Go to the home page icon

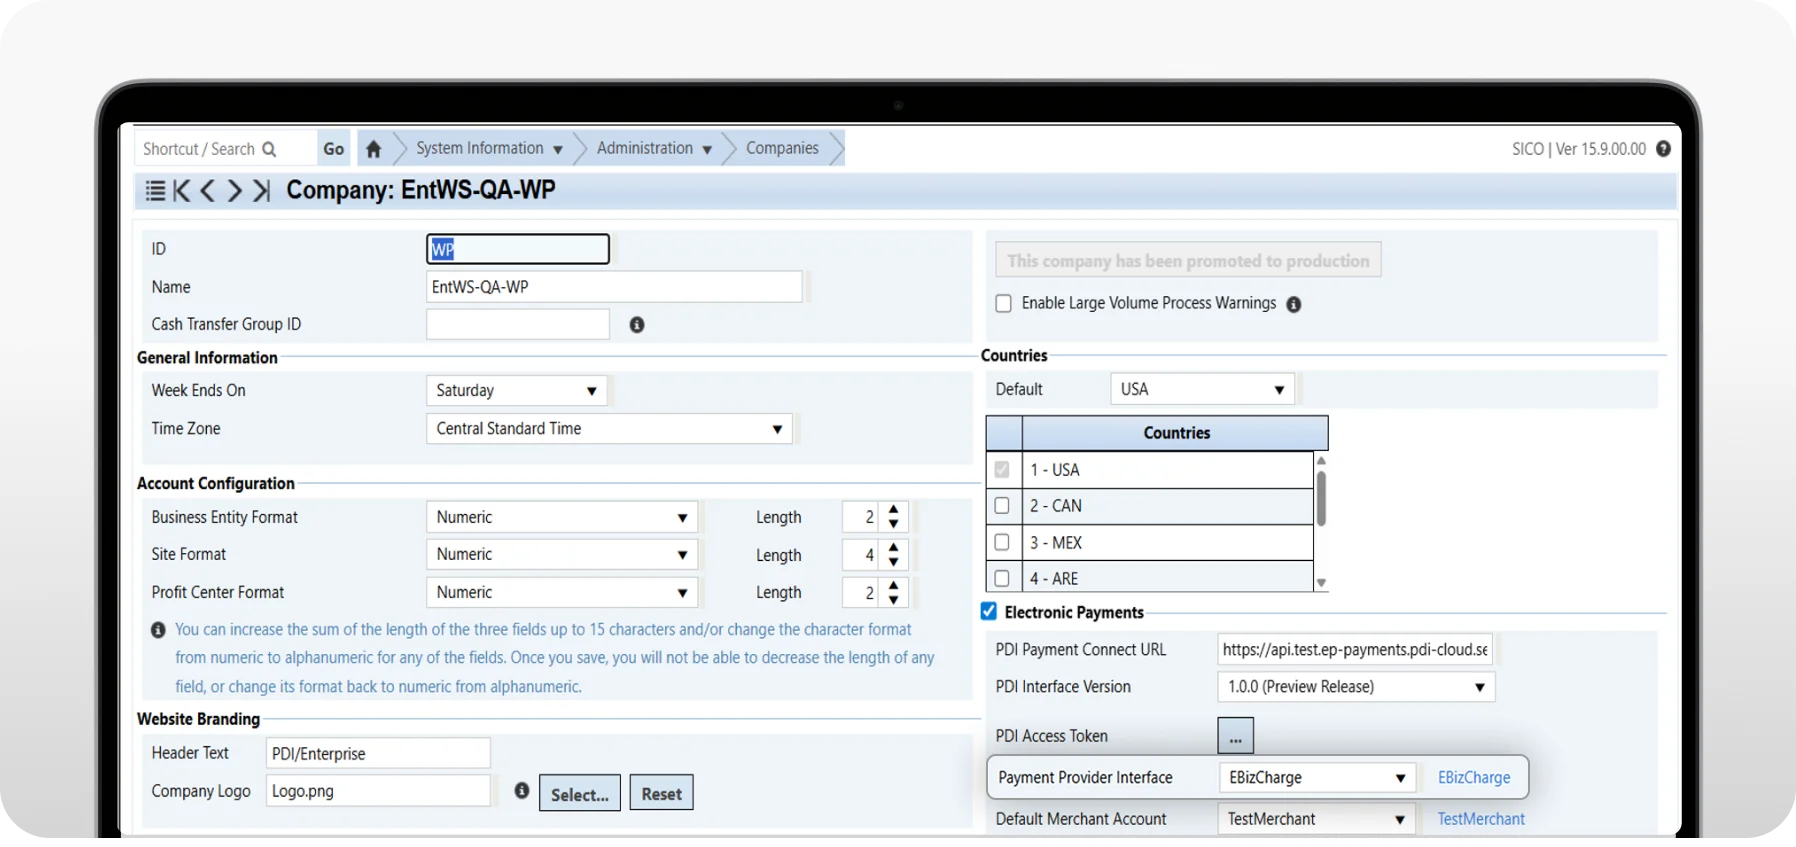(x=373, y=149)
